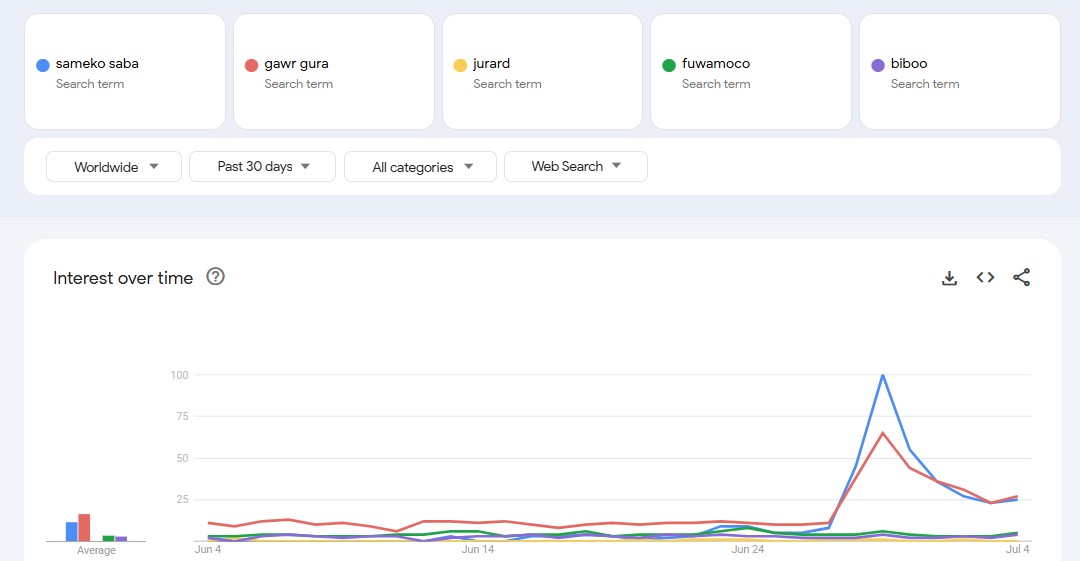
Task: Click the yellow dot beside jurard
Action: 460,65
